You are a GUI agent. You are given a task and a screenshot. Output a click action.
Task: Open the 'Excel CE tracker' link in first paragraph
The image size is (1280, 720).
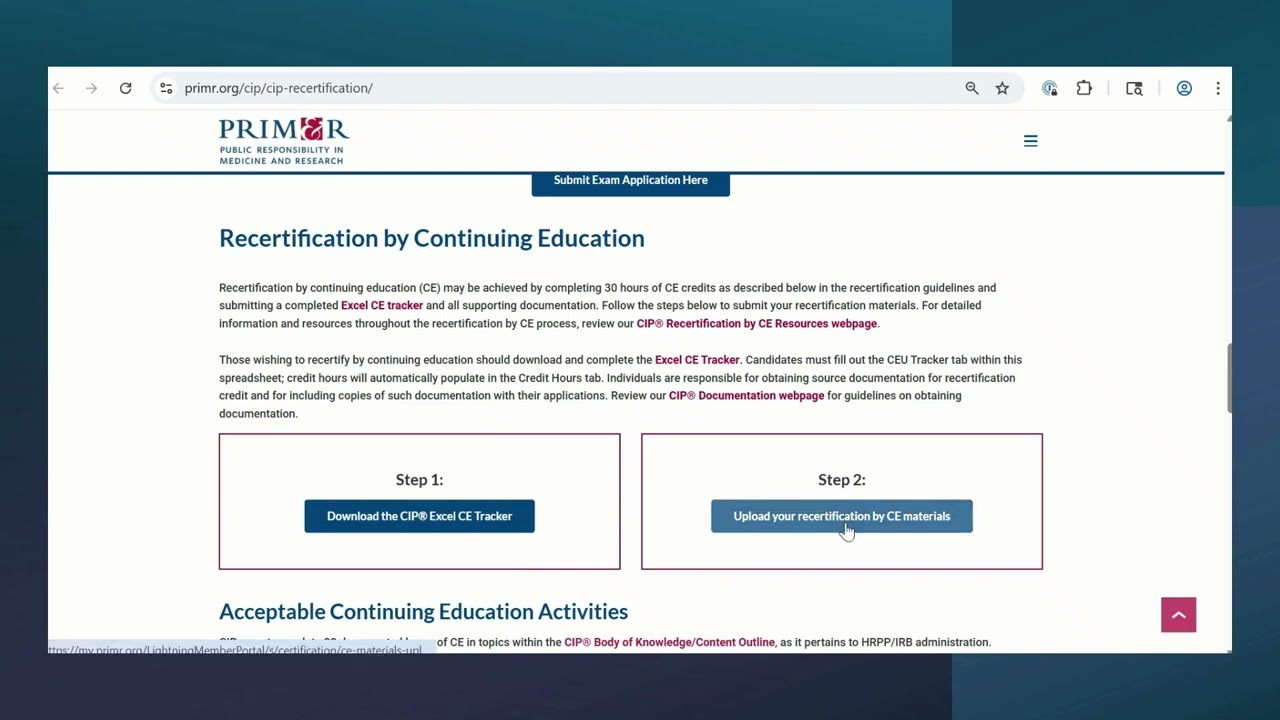[382, 306]
